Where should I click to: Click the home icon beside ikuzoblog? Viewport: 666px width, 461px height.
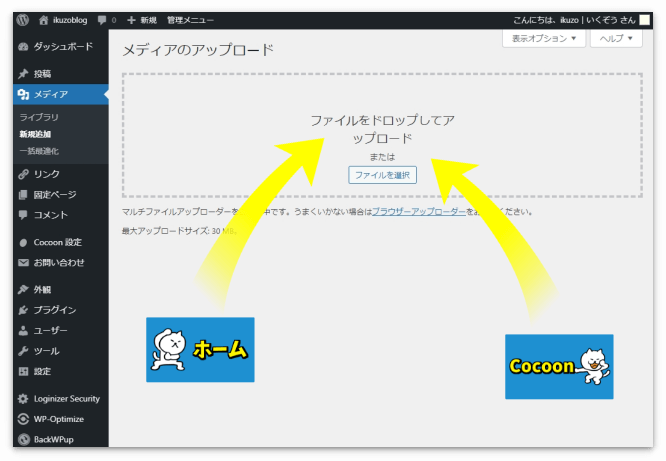tap(43, 20)
